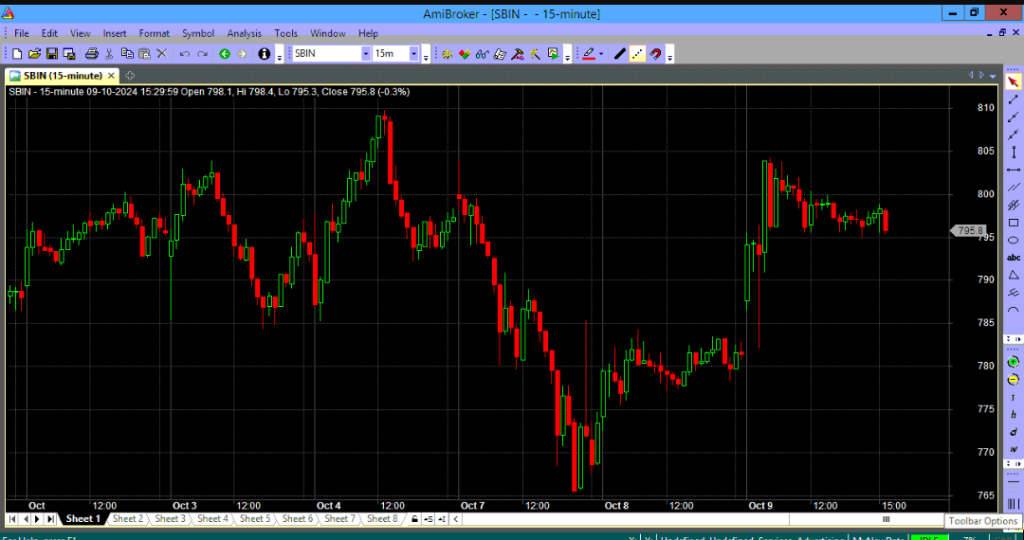Open the Insert menu
The height and width of the screenshot is (540, 1024).
[114, 33]
